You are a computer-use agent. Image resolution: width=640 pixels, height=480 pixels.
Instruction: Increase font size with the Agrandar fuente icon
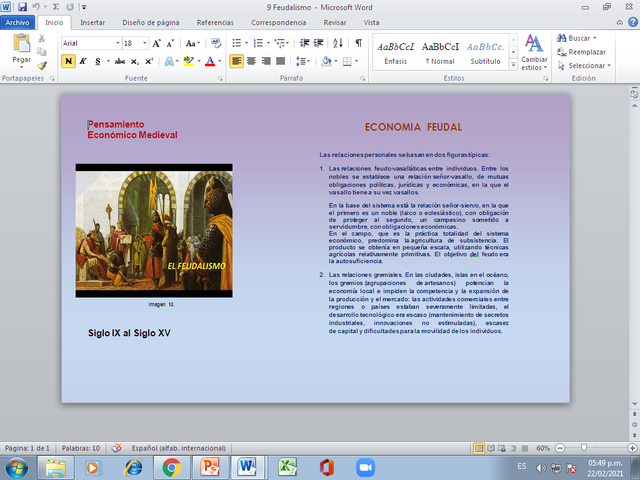(x=156, y=43)
